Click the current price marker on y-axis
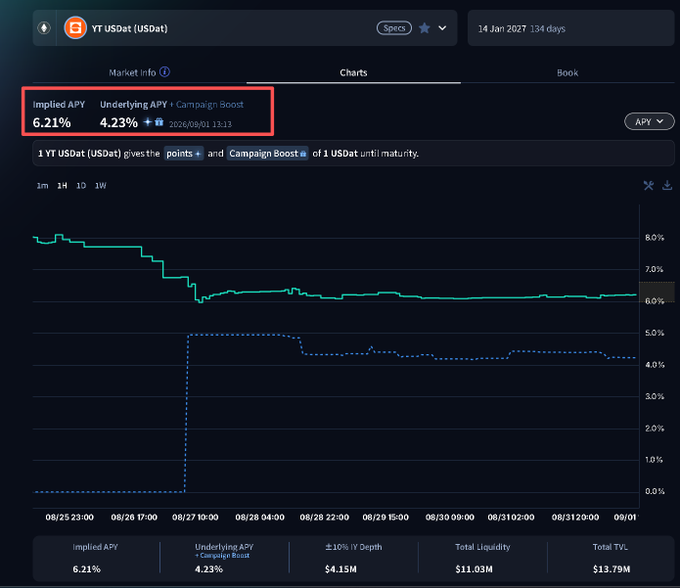The height and width of the screenshot is (588, 680). coord(657,292)
